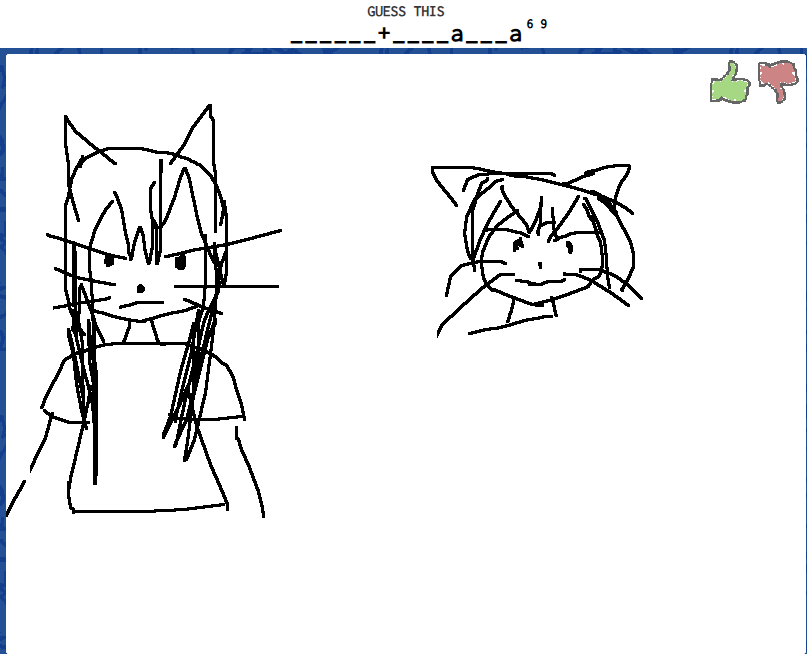Click the small cat's left eye
The image size is (807, 654).
pos(518,244)
